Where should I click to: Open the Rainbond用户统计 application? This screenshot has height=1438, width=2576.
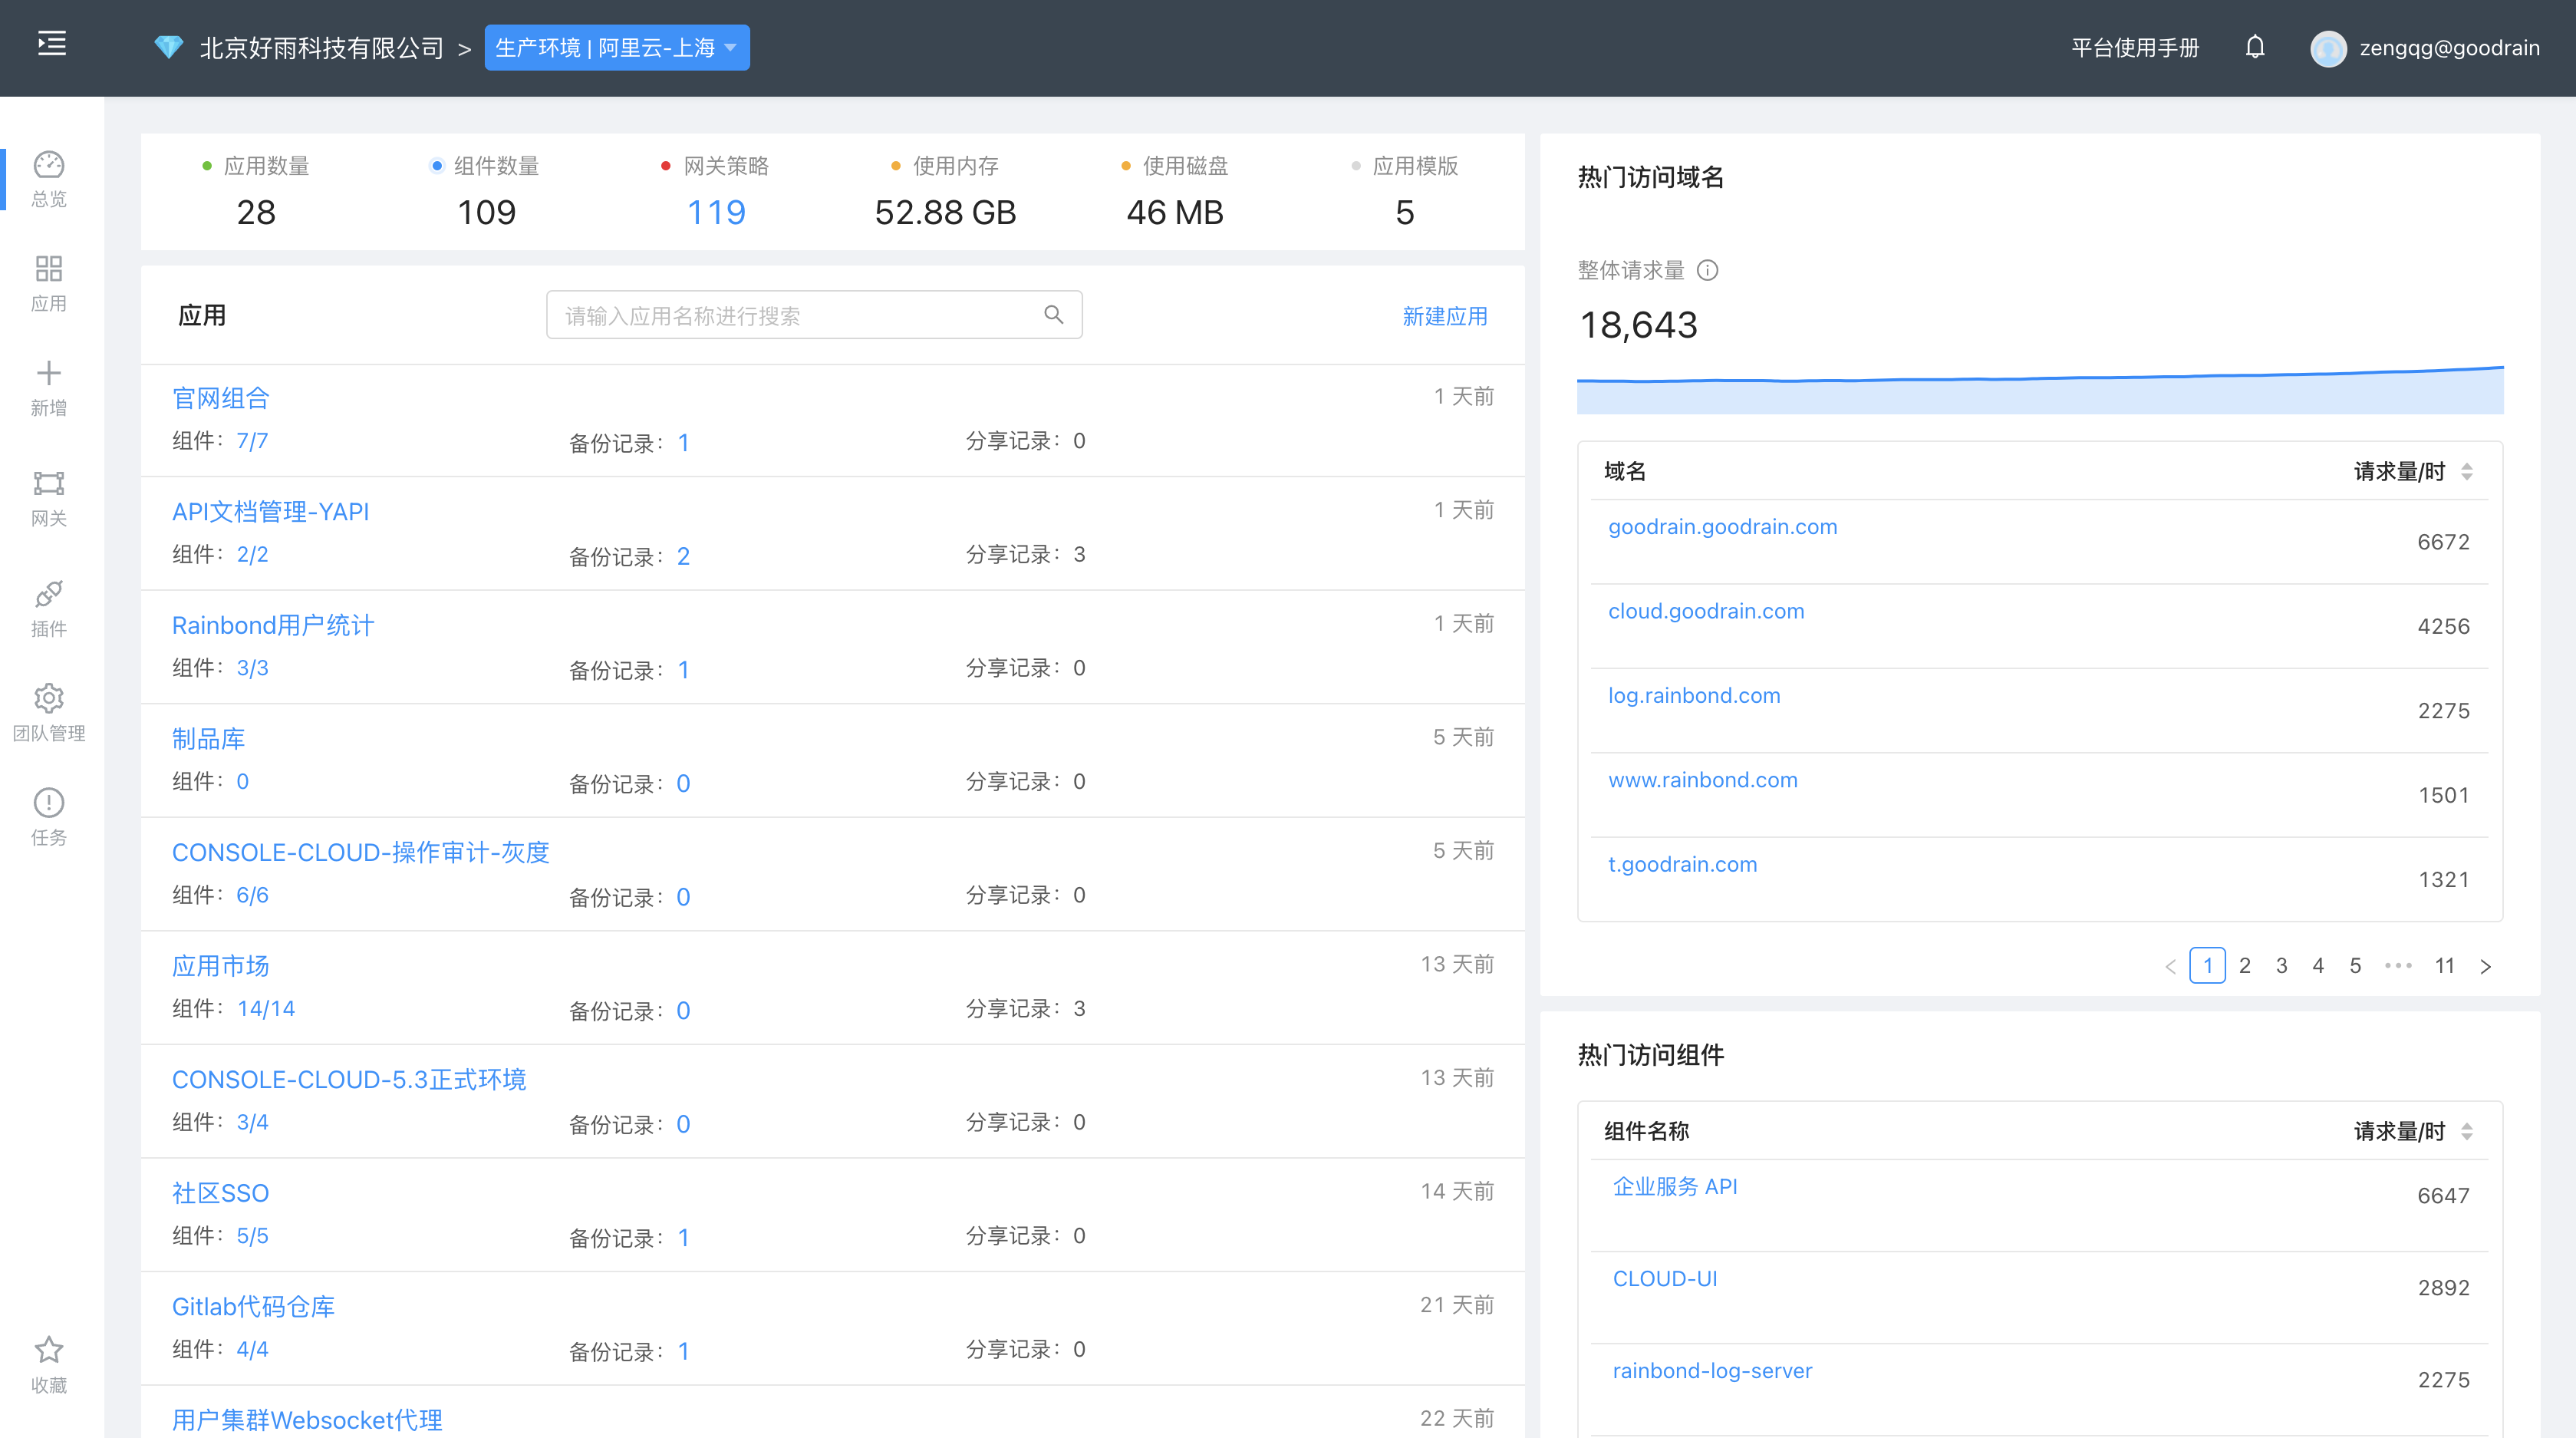point(273,625)
